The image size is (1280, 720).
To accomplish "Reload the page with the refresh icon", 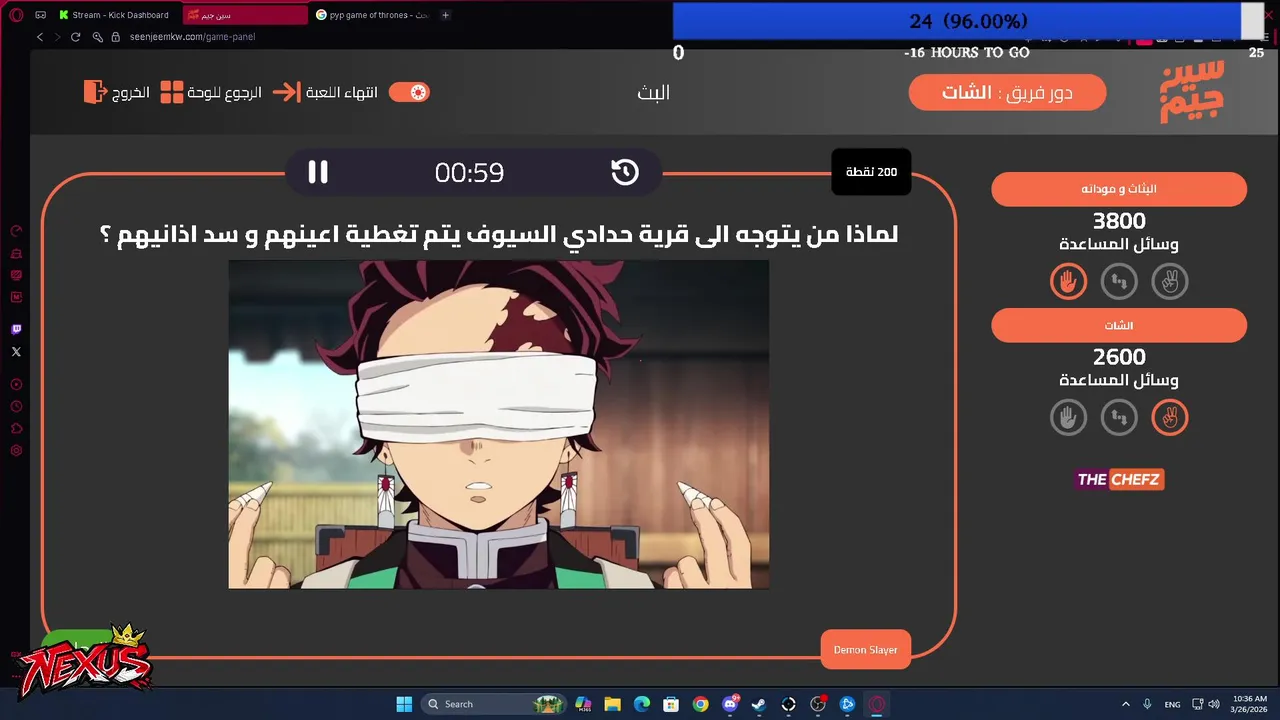I will point(75,37).
